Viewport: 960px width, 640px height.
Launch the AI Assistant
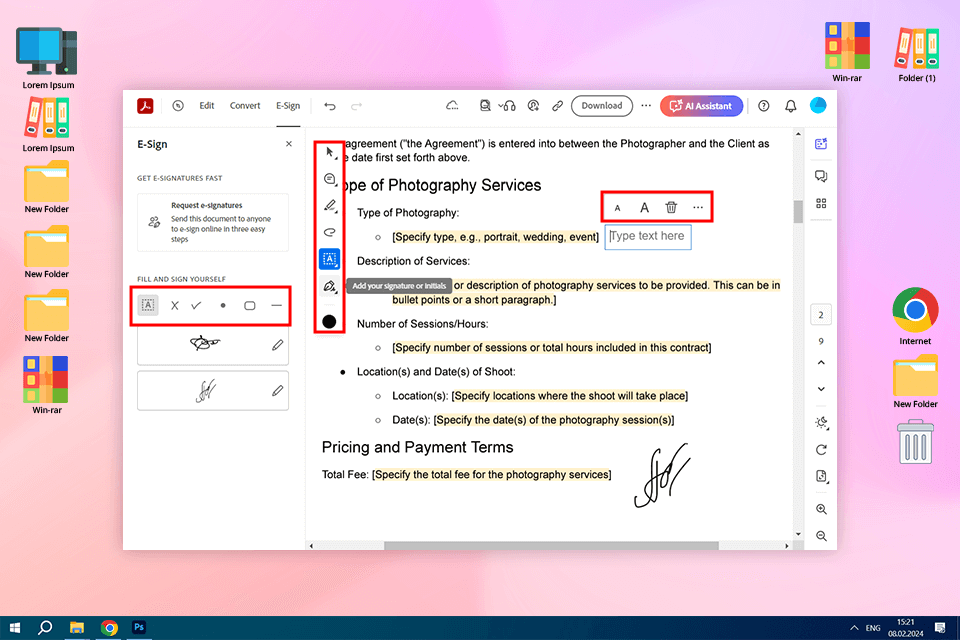coord(702,106)
